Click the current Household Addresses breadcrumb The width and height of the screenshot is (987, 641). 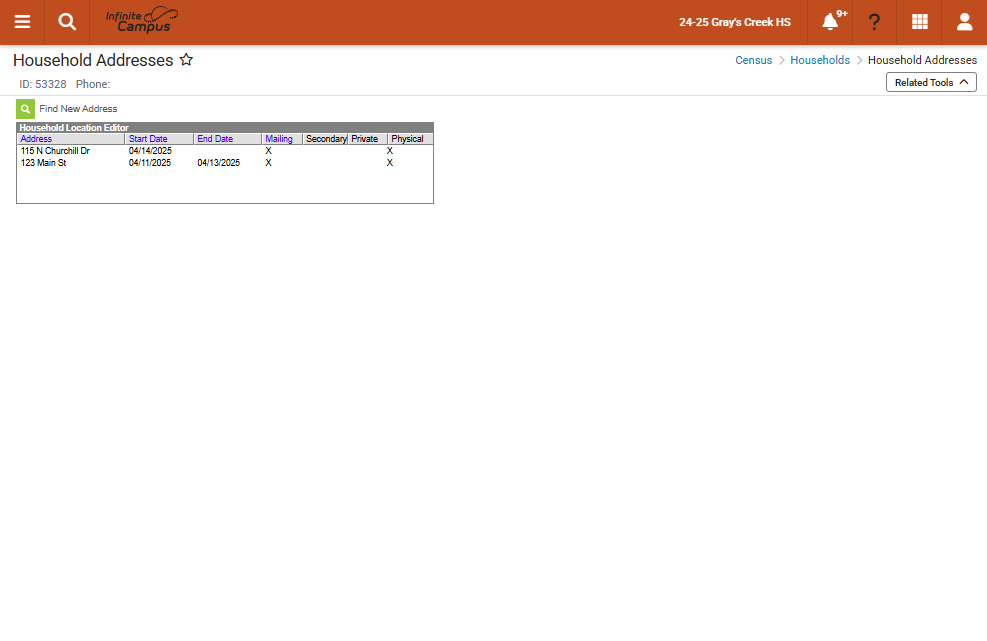pos(922,60)
